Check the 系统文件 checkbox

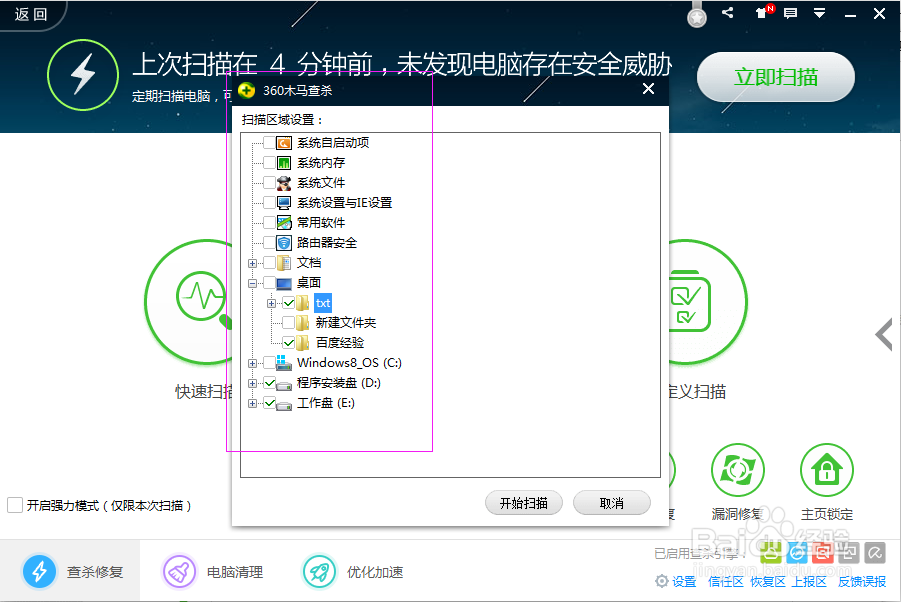269,183
